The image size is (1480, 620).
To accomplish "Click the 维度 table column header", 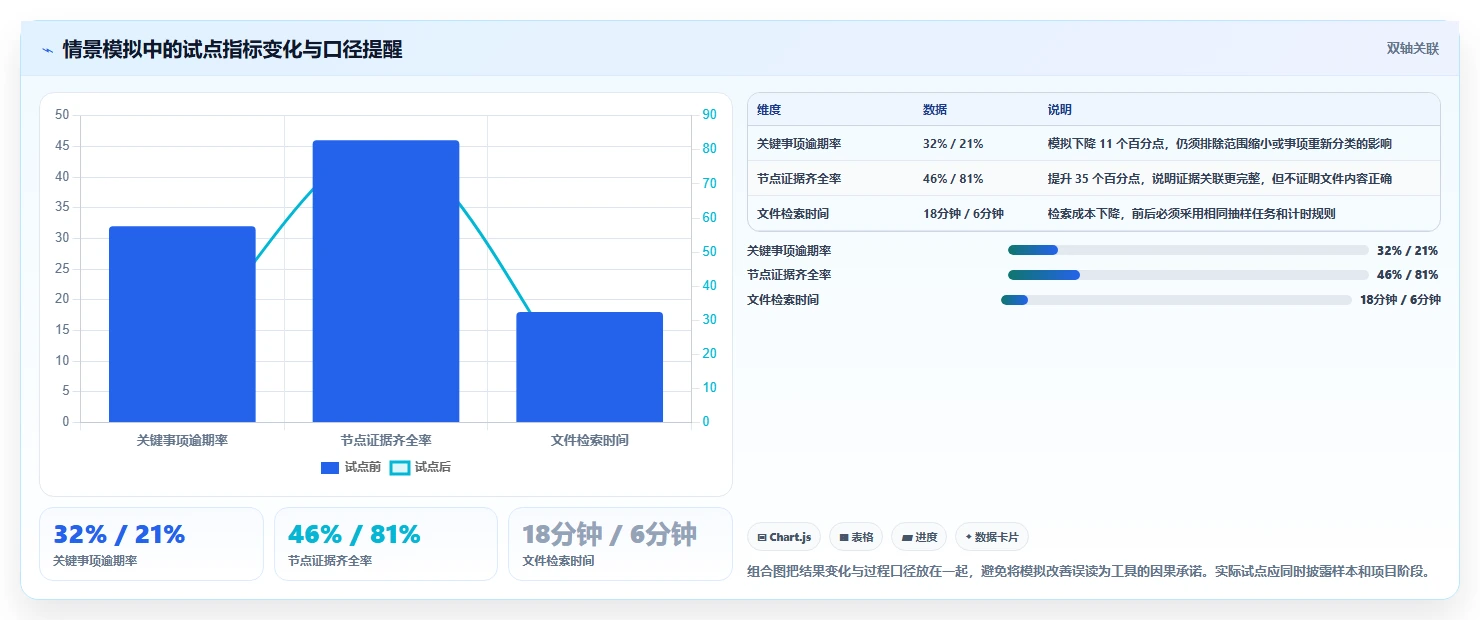I will (x=769, y=110).
